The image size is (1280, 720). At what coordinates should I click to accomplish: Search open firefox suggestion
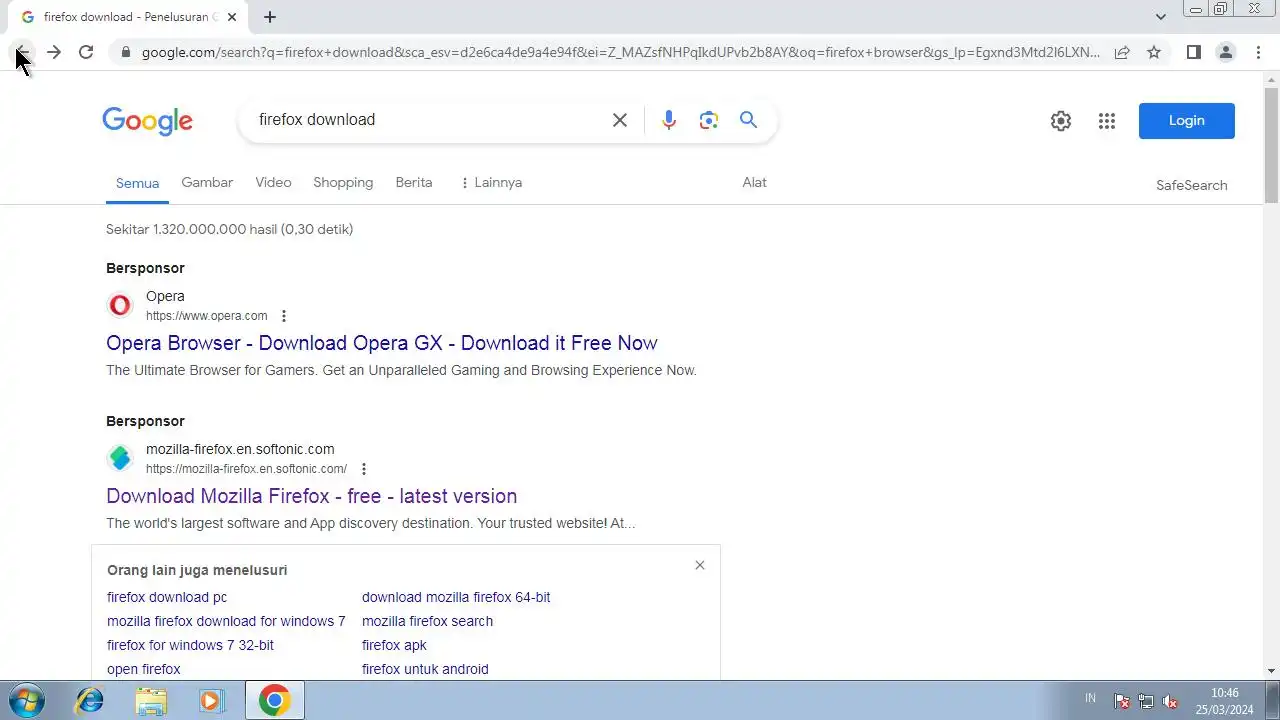tap(144, 669)
